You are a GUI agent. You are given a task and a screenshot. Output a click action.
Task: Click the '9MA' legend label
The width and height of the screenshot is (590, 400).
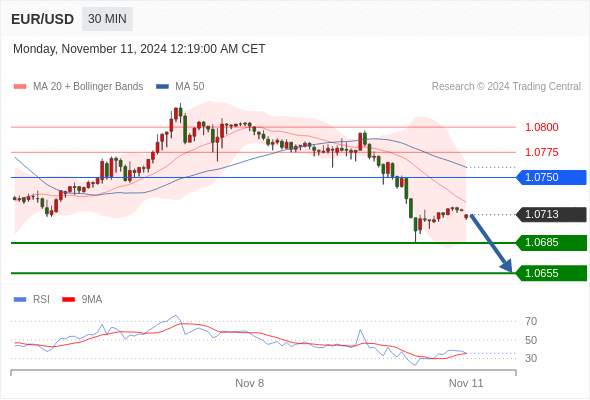[92, 299]
